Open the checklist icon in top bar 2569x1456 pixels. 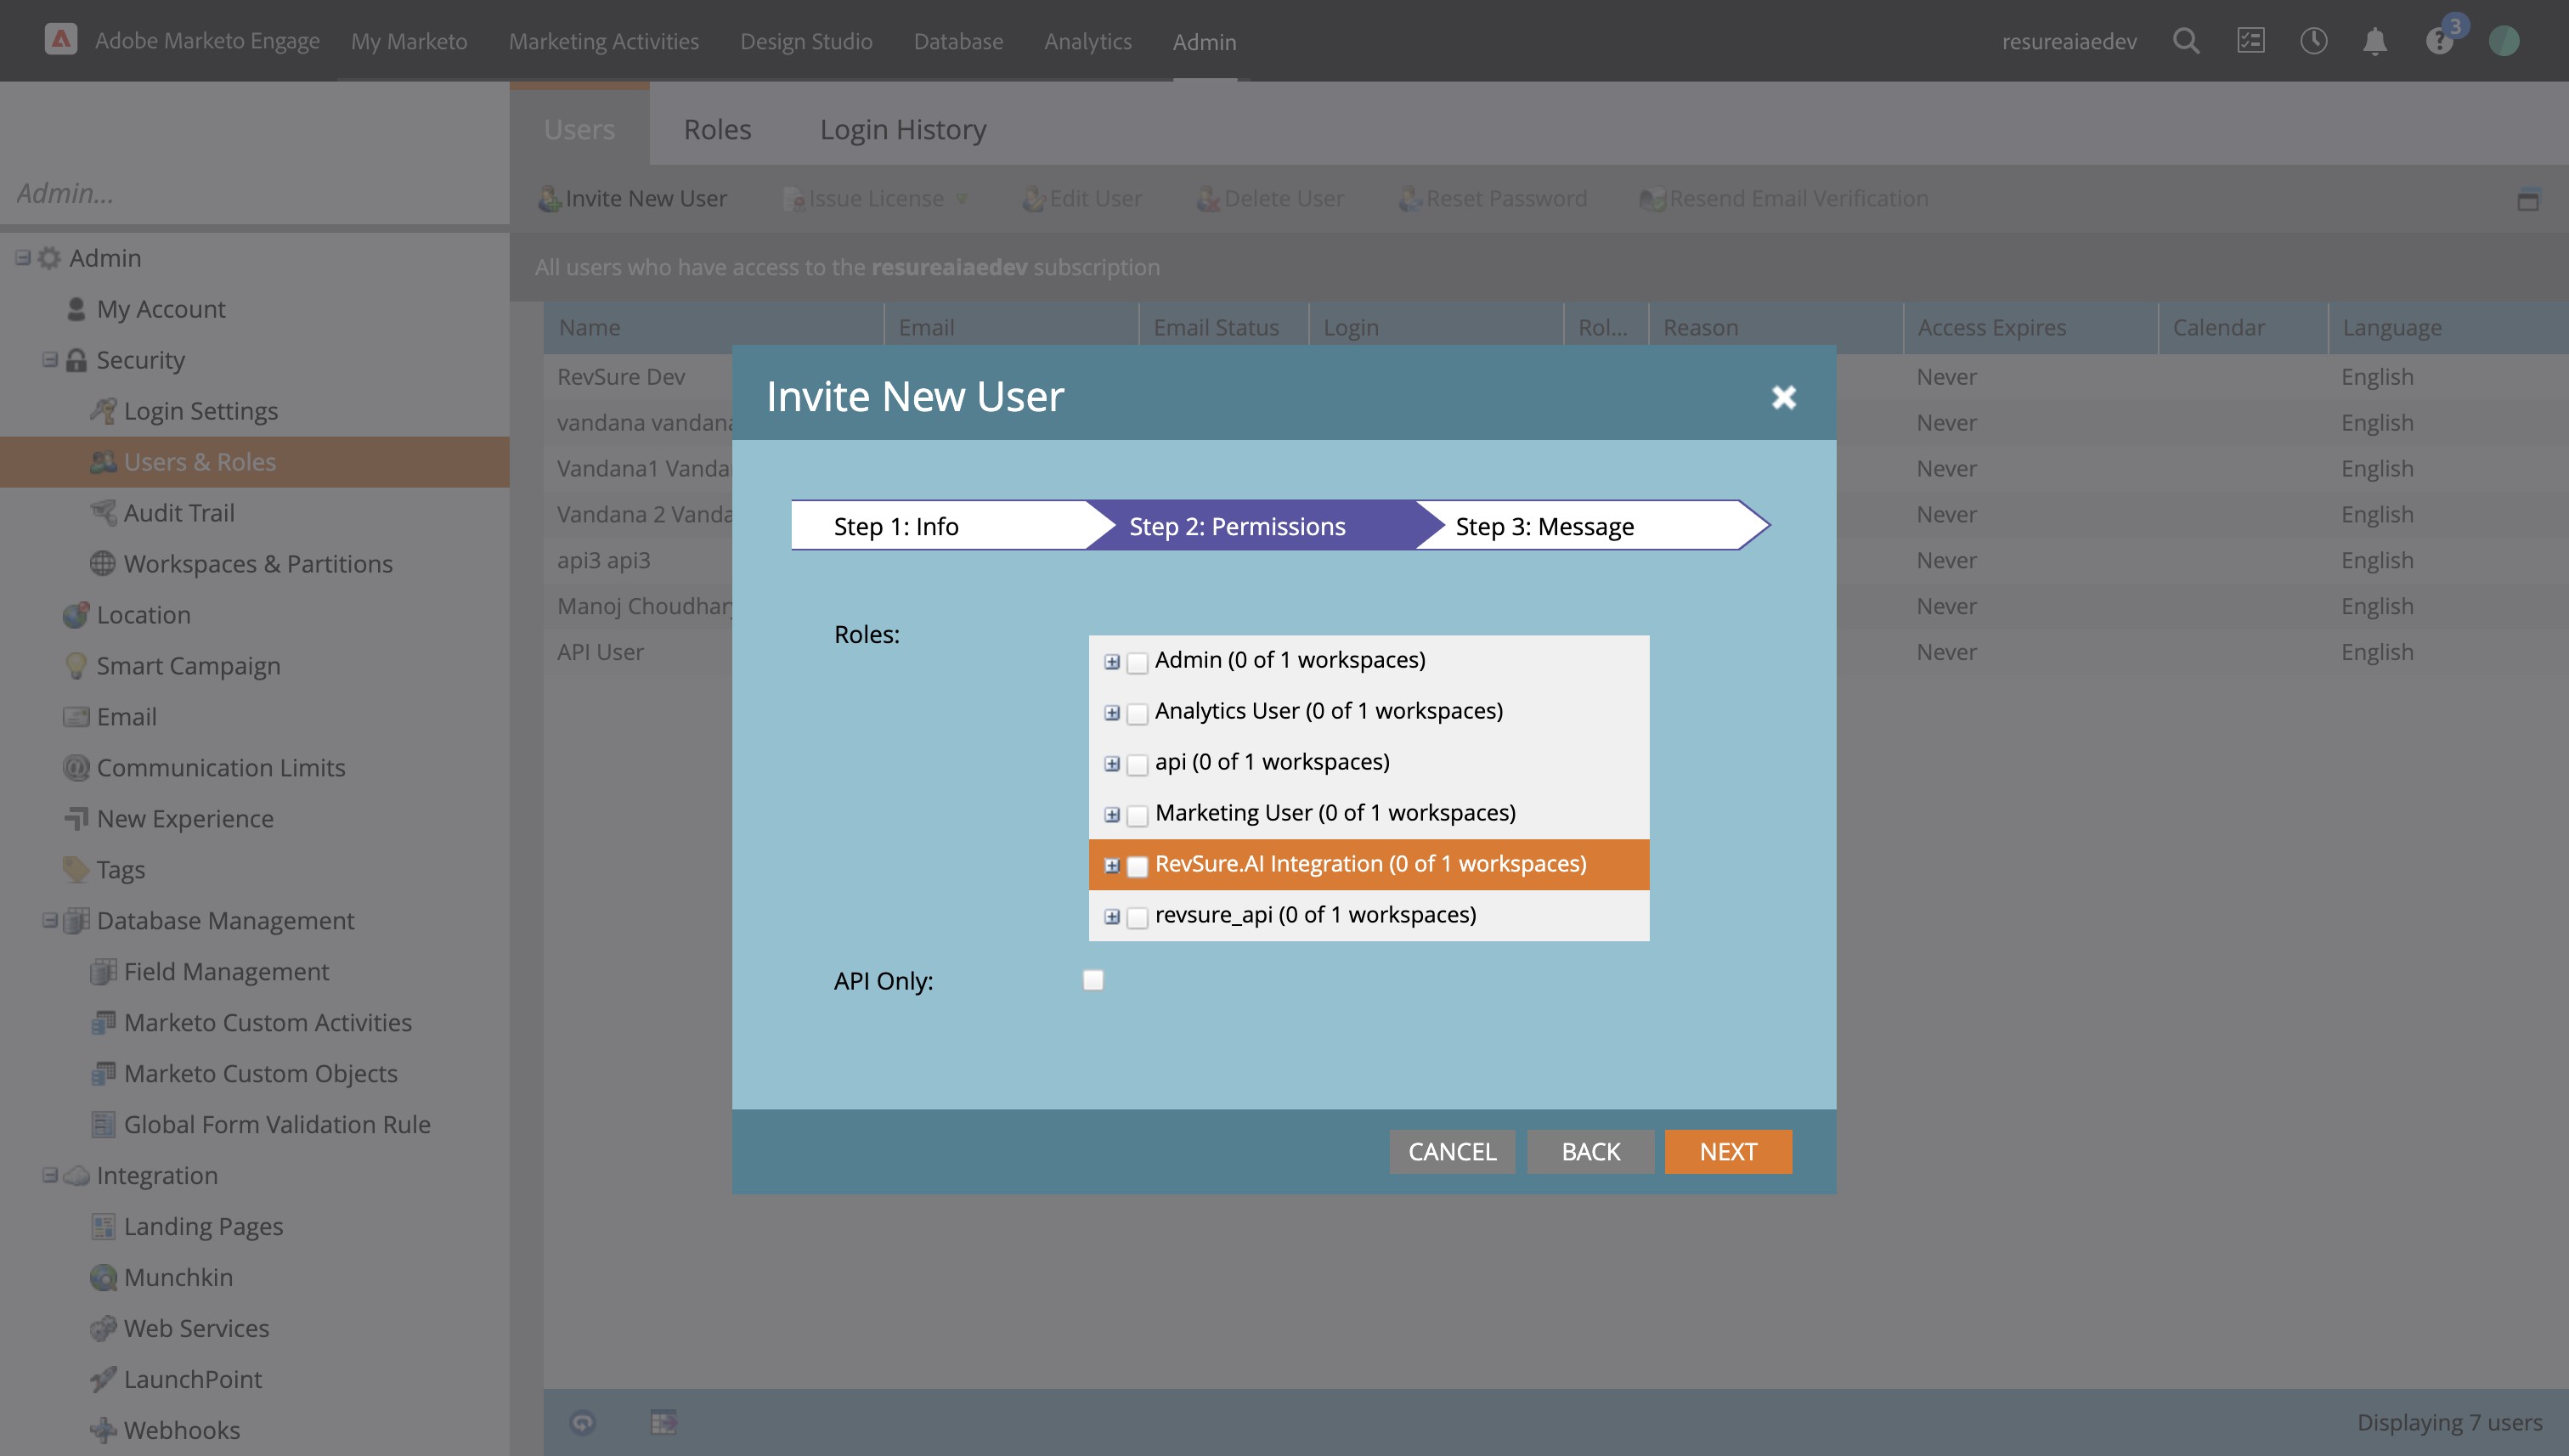2250,41
